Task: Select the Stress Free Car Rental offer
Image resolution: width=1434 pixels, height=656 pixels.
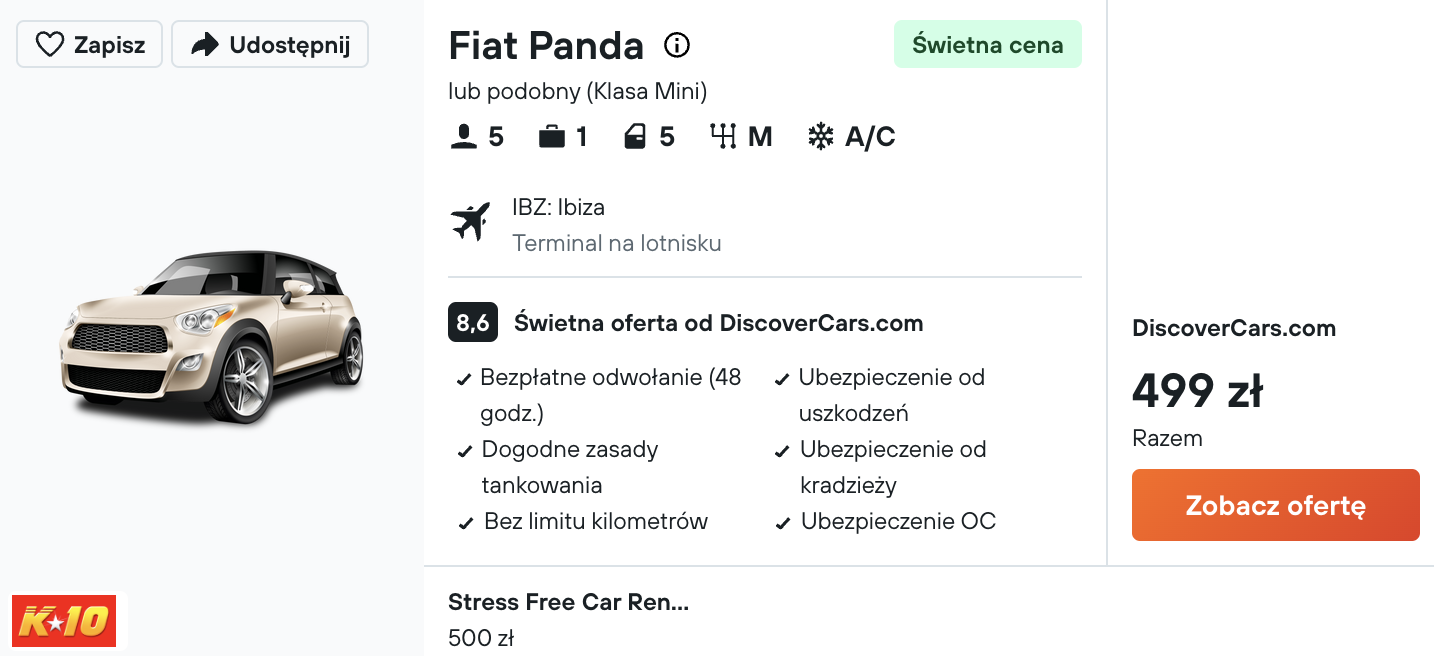Action: (568, 619)
